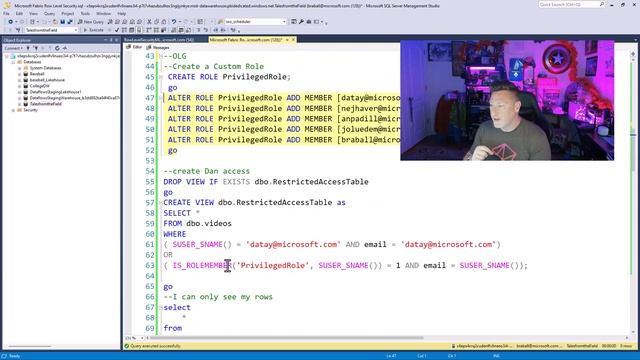
Task: Click 'dbo.RestrictedAccessTable' on line 55
Action: 311,182
